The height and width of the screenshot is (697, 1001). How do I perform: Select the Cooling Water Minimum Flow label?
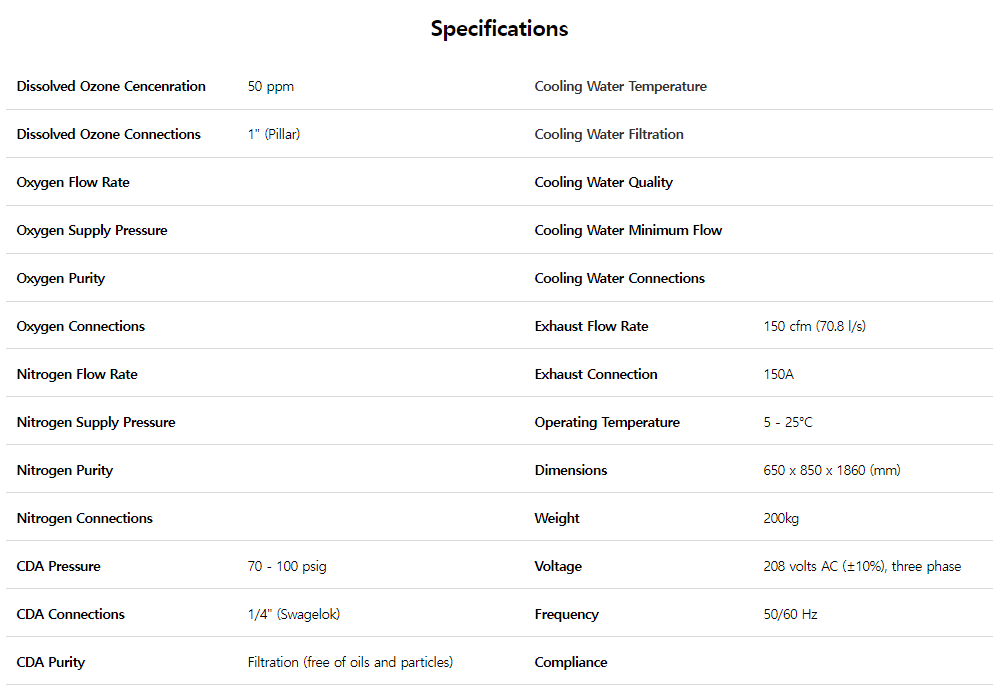[x=628, y=231]
